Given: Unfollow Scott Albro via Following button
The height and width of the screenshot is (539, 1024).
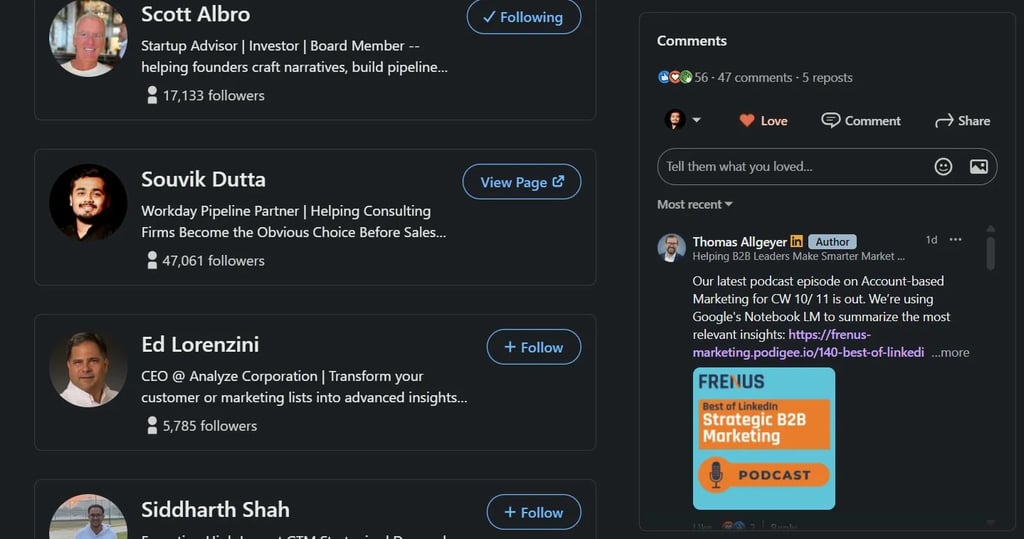Looking at the screenshot, I should pyautogui.click(x=523, y=17).
